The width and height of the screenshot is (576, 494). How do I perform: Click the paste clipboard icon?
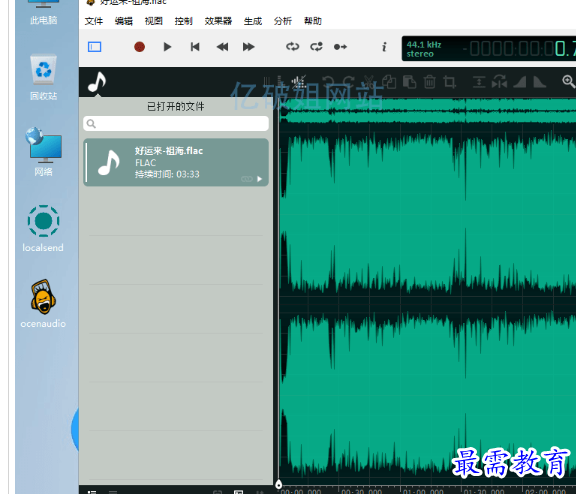(410, 82)
